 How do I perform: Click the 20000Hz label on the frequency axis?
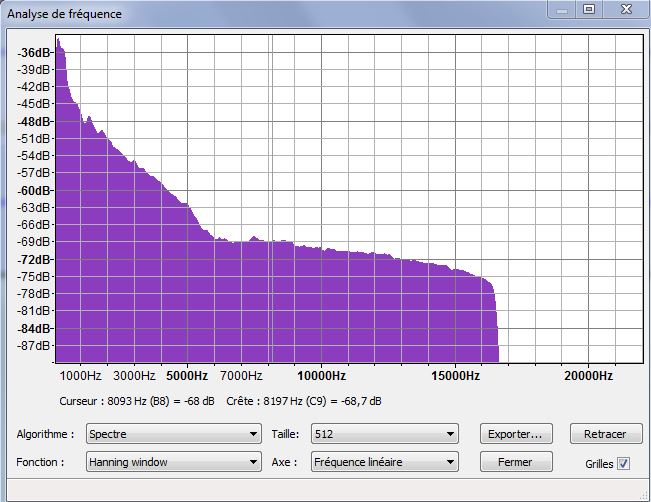point(587,376)
